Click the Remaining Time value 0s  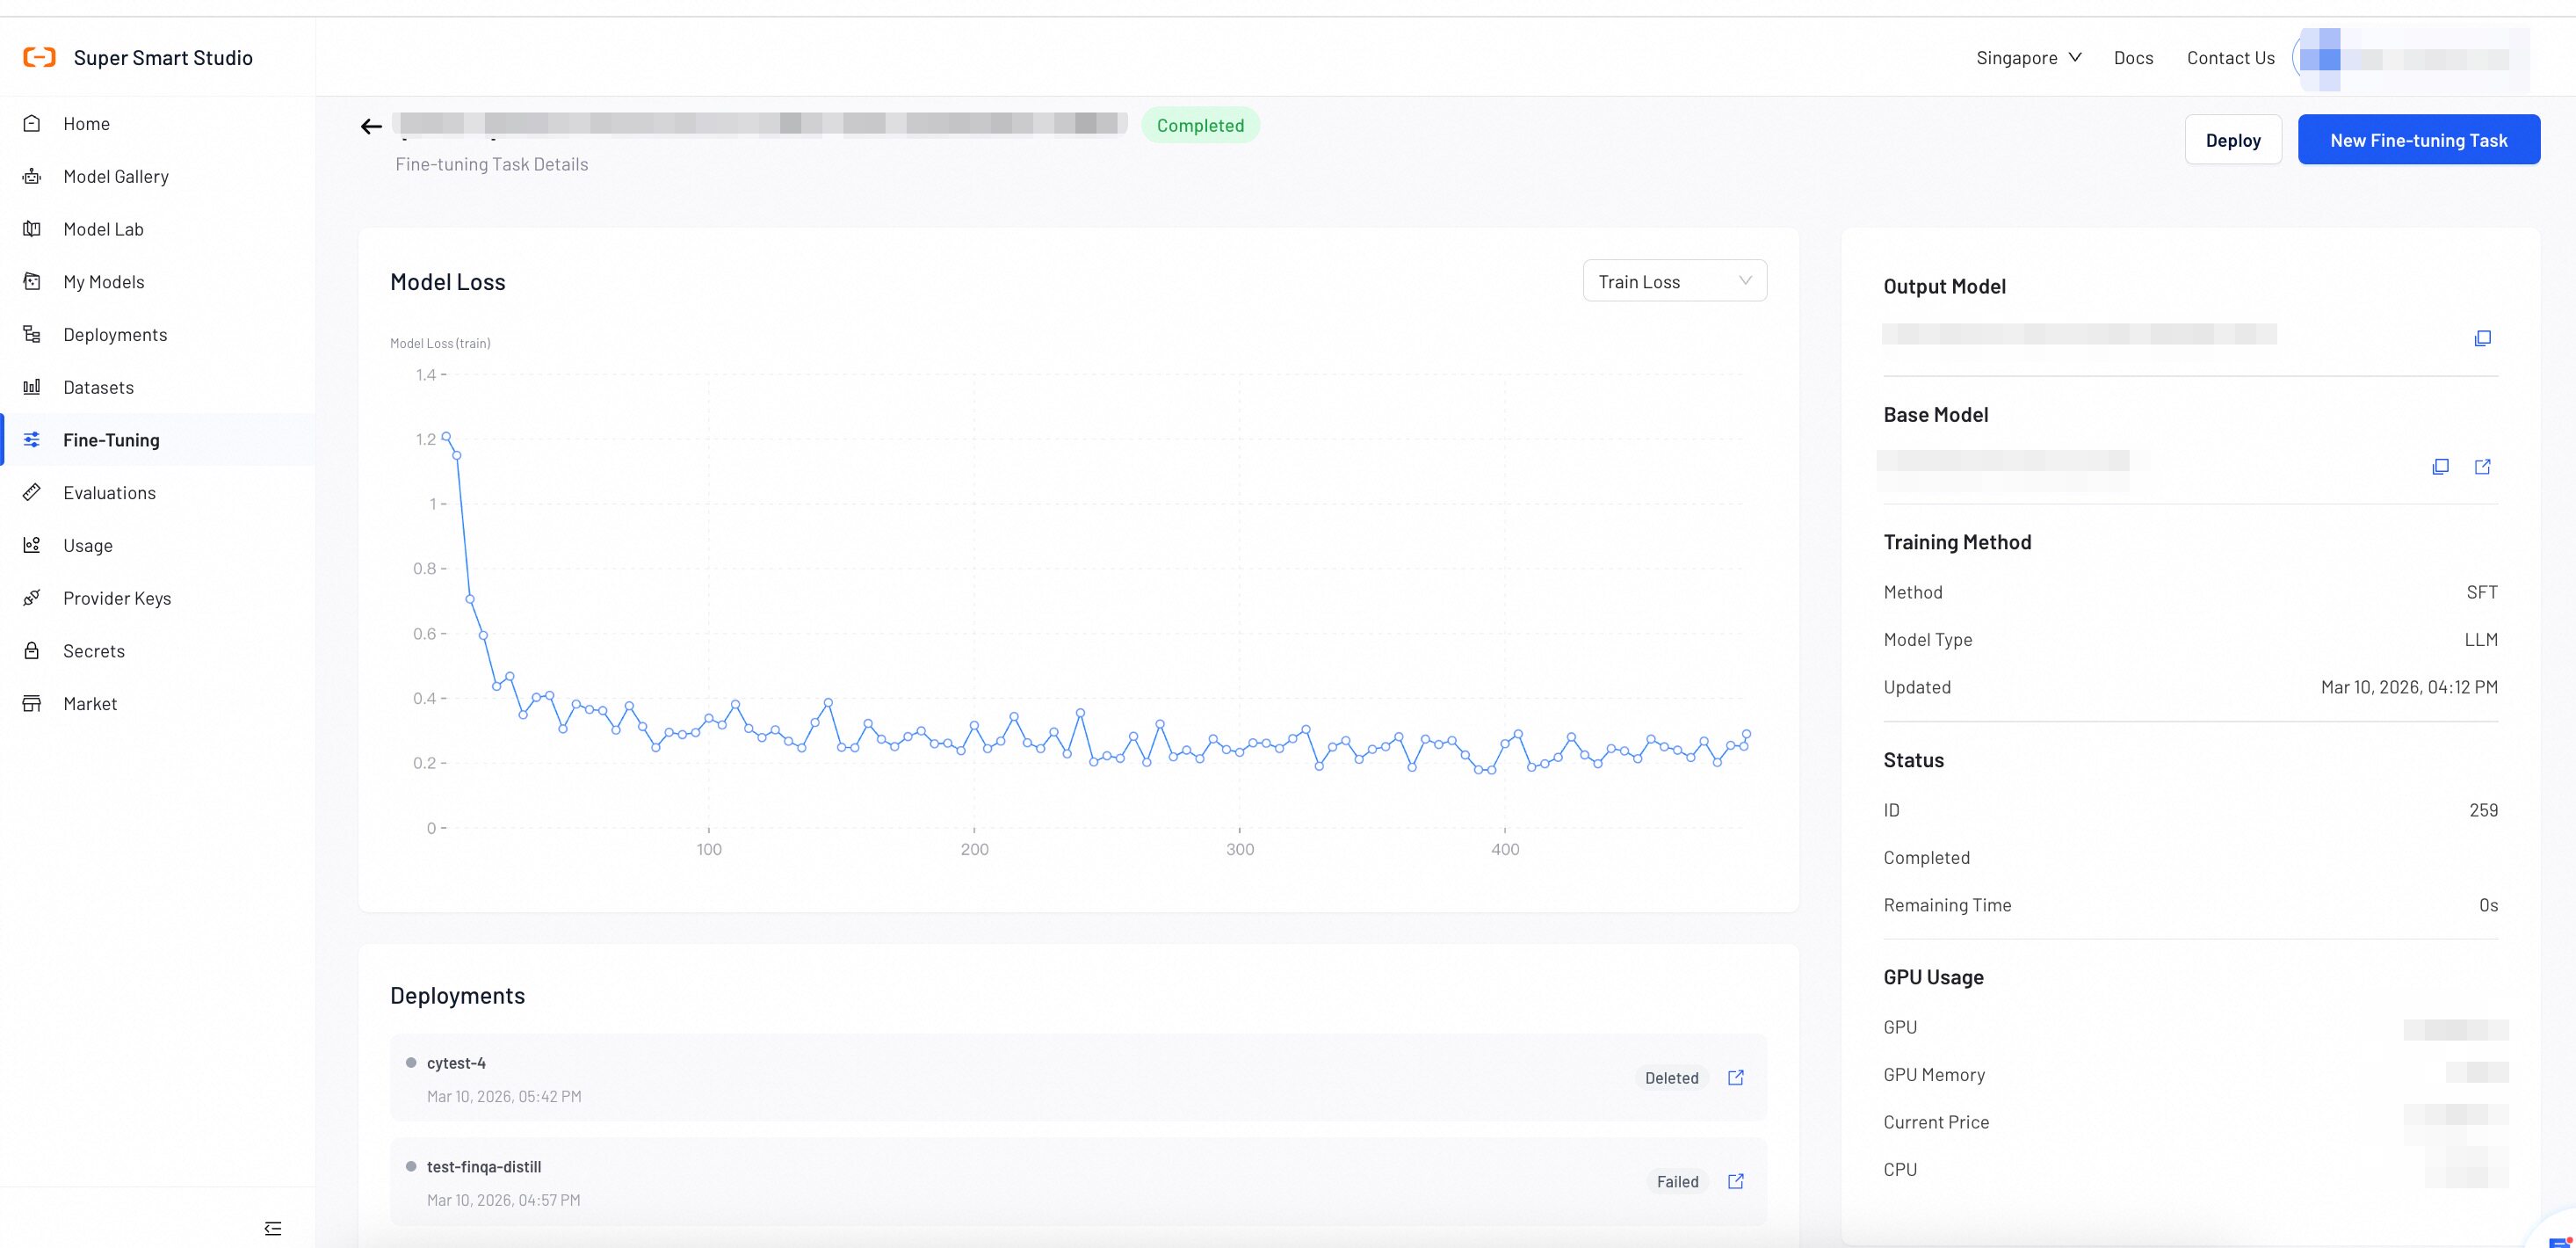click(2488, 904)
